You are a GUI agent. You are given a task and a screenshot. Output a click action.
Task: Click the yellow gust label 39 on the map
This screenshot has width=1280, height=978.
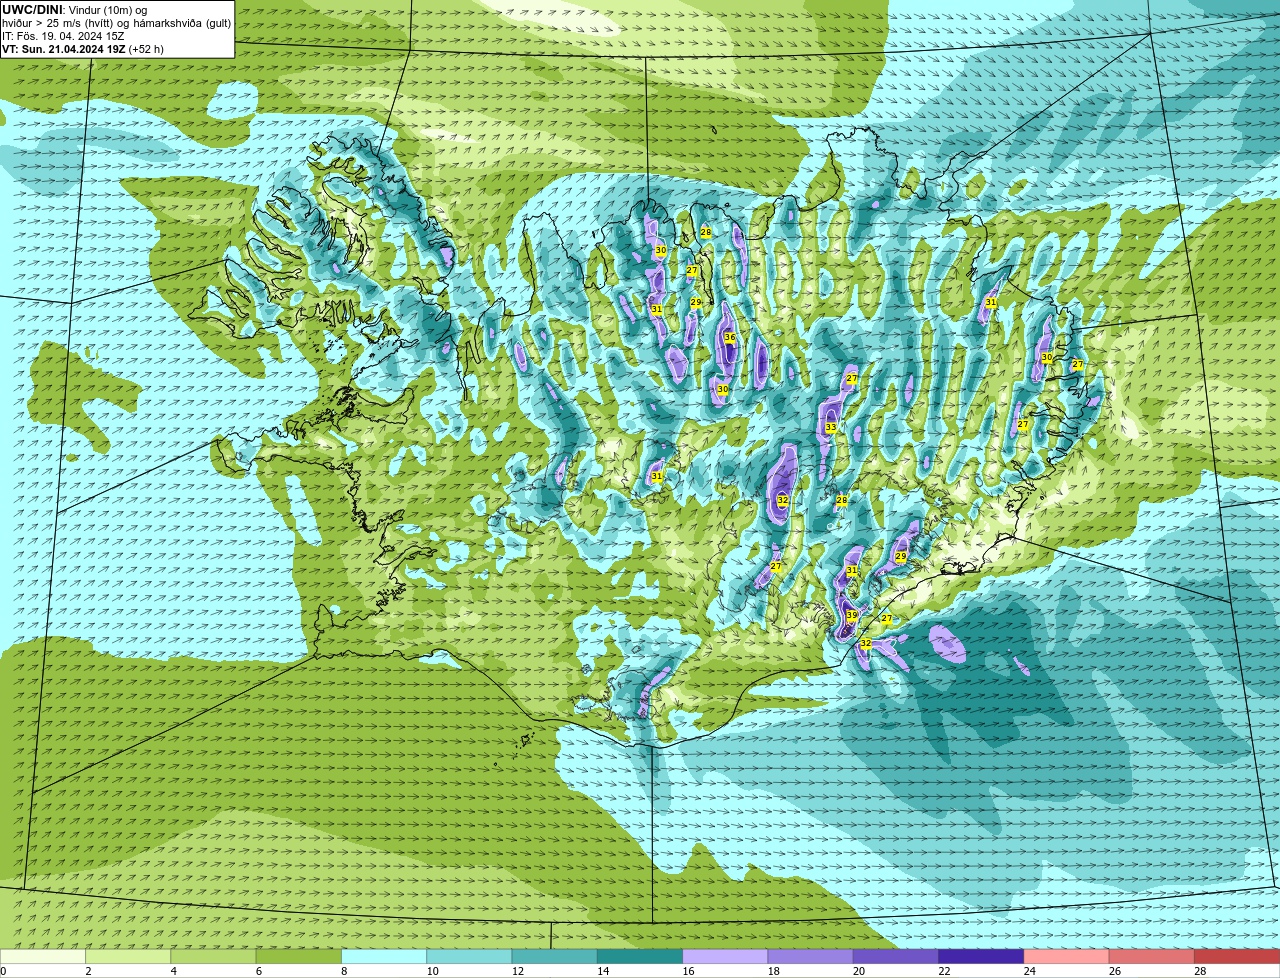[852, 616]
